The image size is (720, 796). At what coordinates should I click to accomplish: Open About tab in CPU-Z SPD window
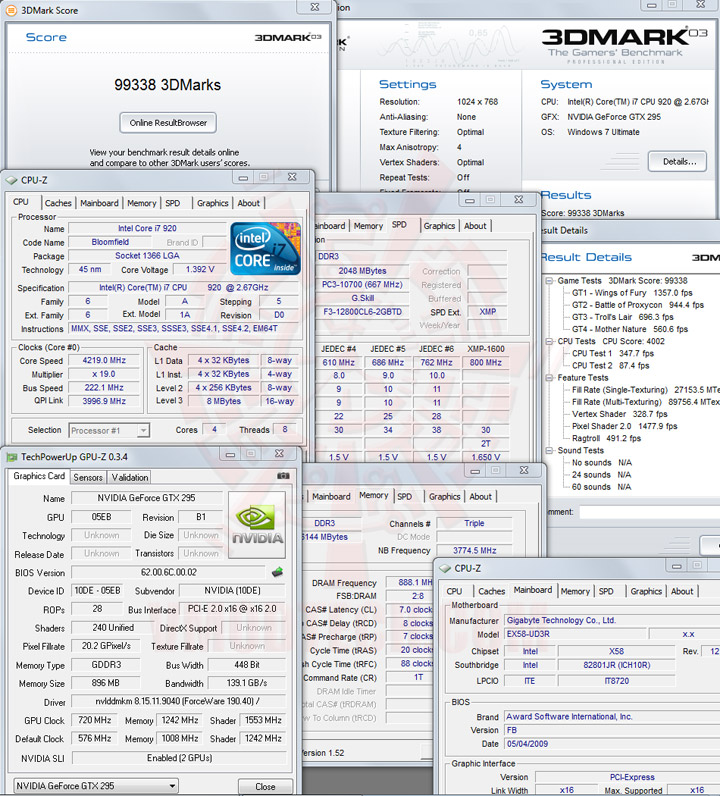click(x=475, y=226)
